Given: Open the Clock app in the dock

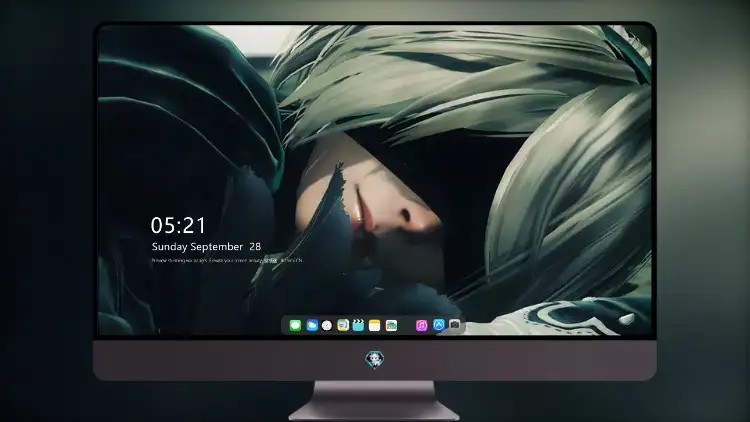Looking at the screenshot, I should pyautogui.click(x=327, y=325).
